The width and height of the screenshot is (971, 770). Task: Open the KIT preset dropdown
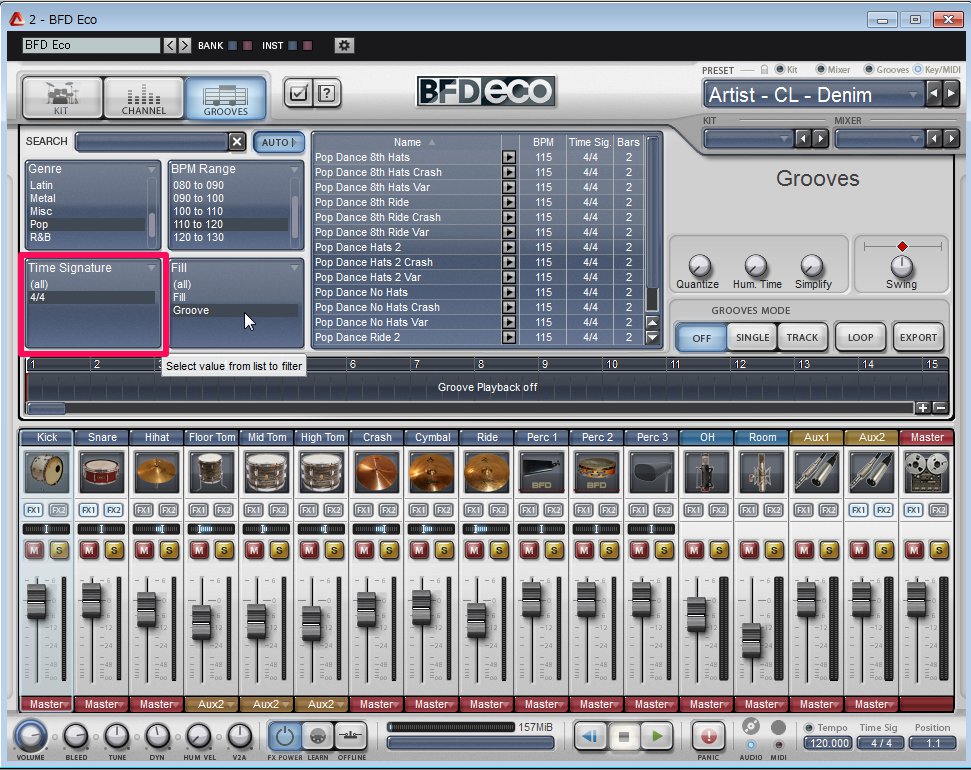point(748,138)
